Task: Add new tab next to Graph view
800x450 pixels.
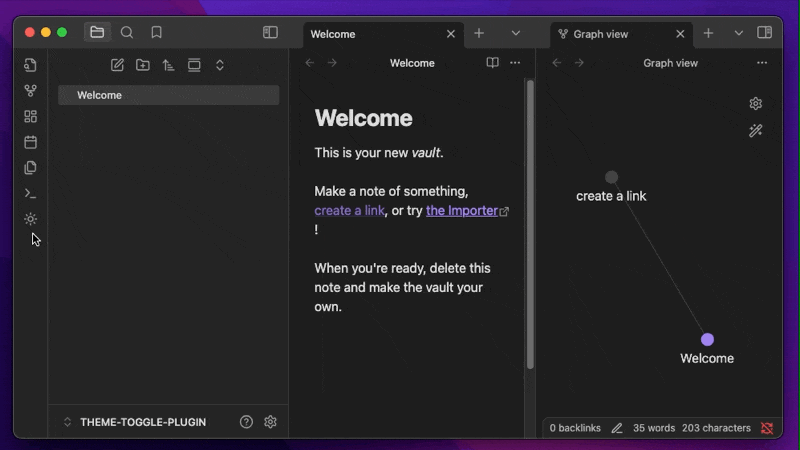Action: (x=708, y=33)
